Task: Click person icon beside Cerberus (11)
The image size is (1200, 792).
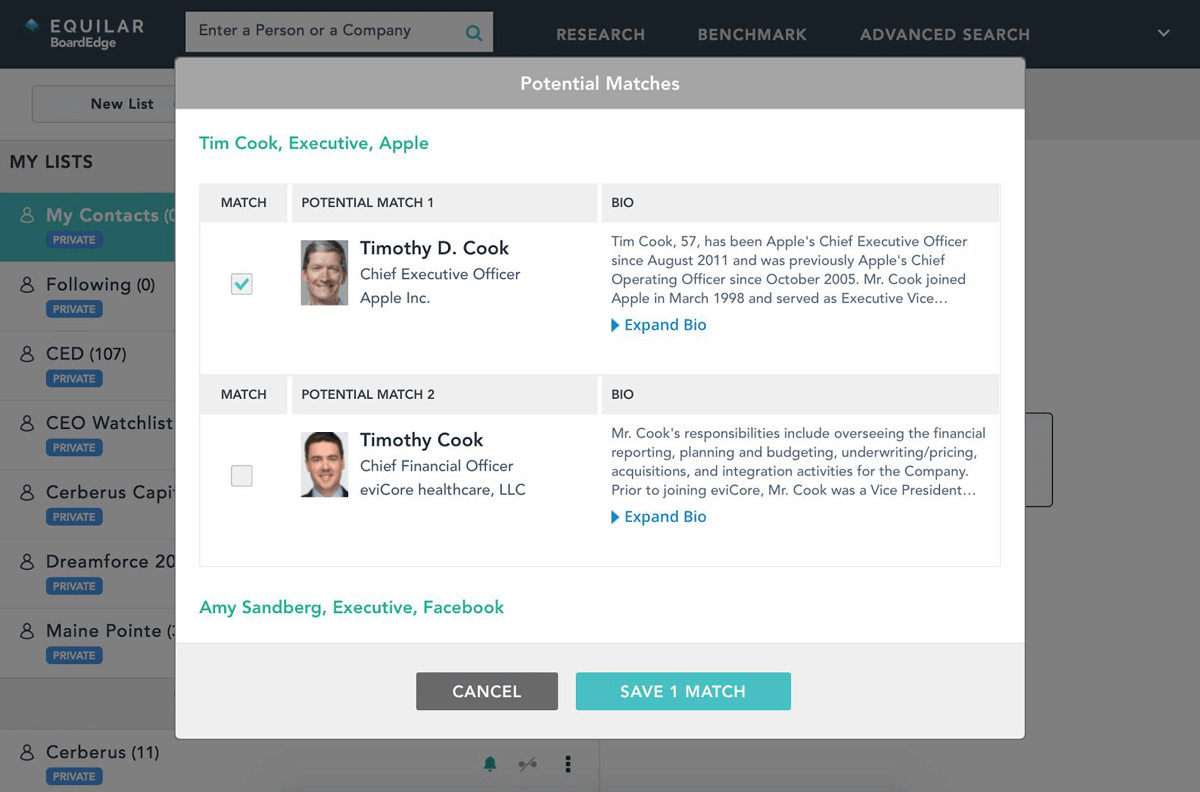Action: [x=28, y=752]
